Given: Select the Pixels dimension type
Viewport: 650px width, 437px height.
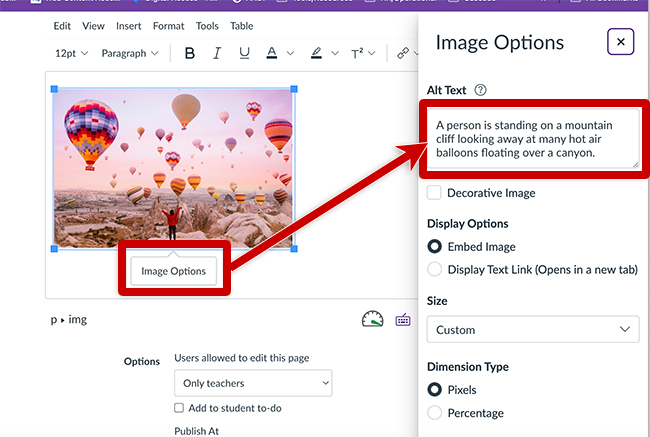Looking at the screenshot, I should click(x=434, y=390).
